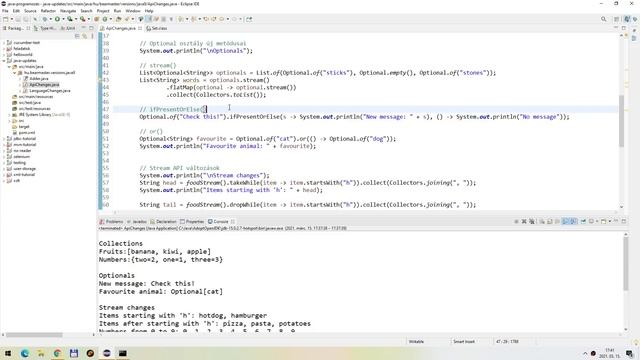Open the Navigate menu
This screenshot has width=640, height=360.
(x=68, y=11)
